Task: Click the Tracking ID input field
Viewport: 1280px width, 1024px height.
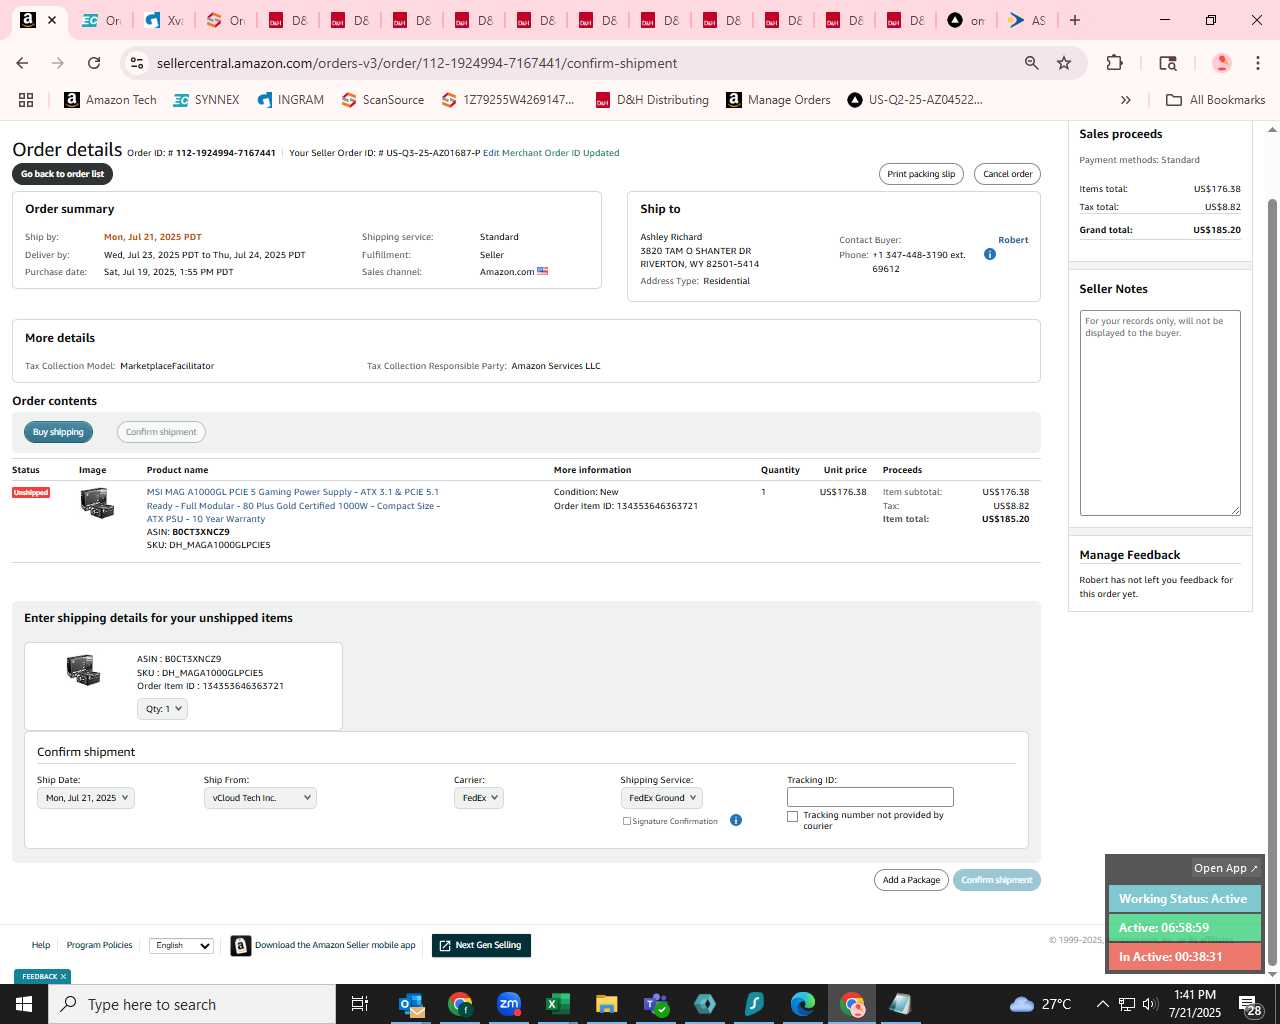Action: pyautogui.click(x=870, y=797)
